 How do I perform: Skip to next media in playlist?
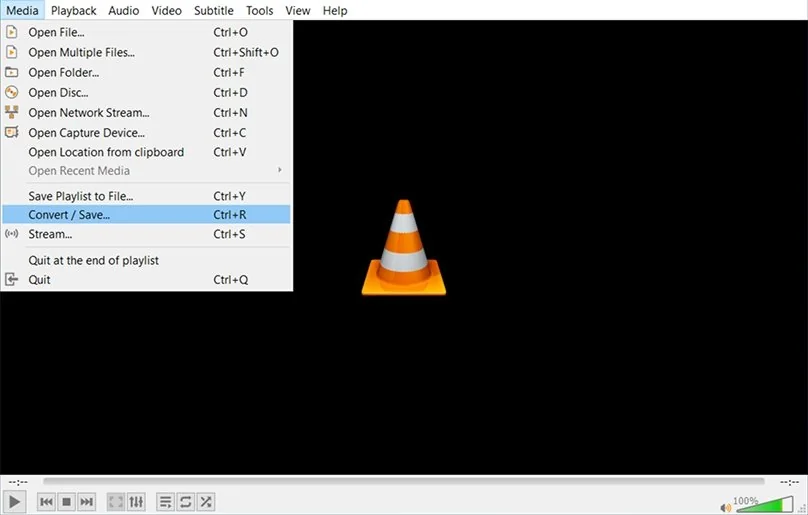coord(87,502)
